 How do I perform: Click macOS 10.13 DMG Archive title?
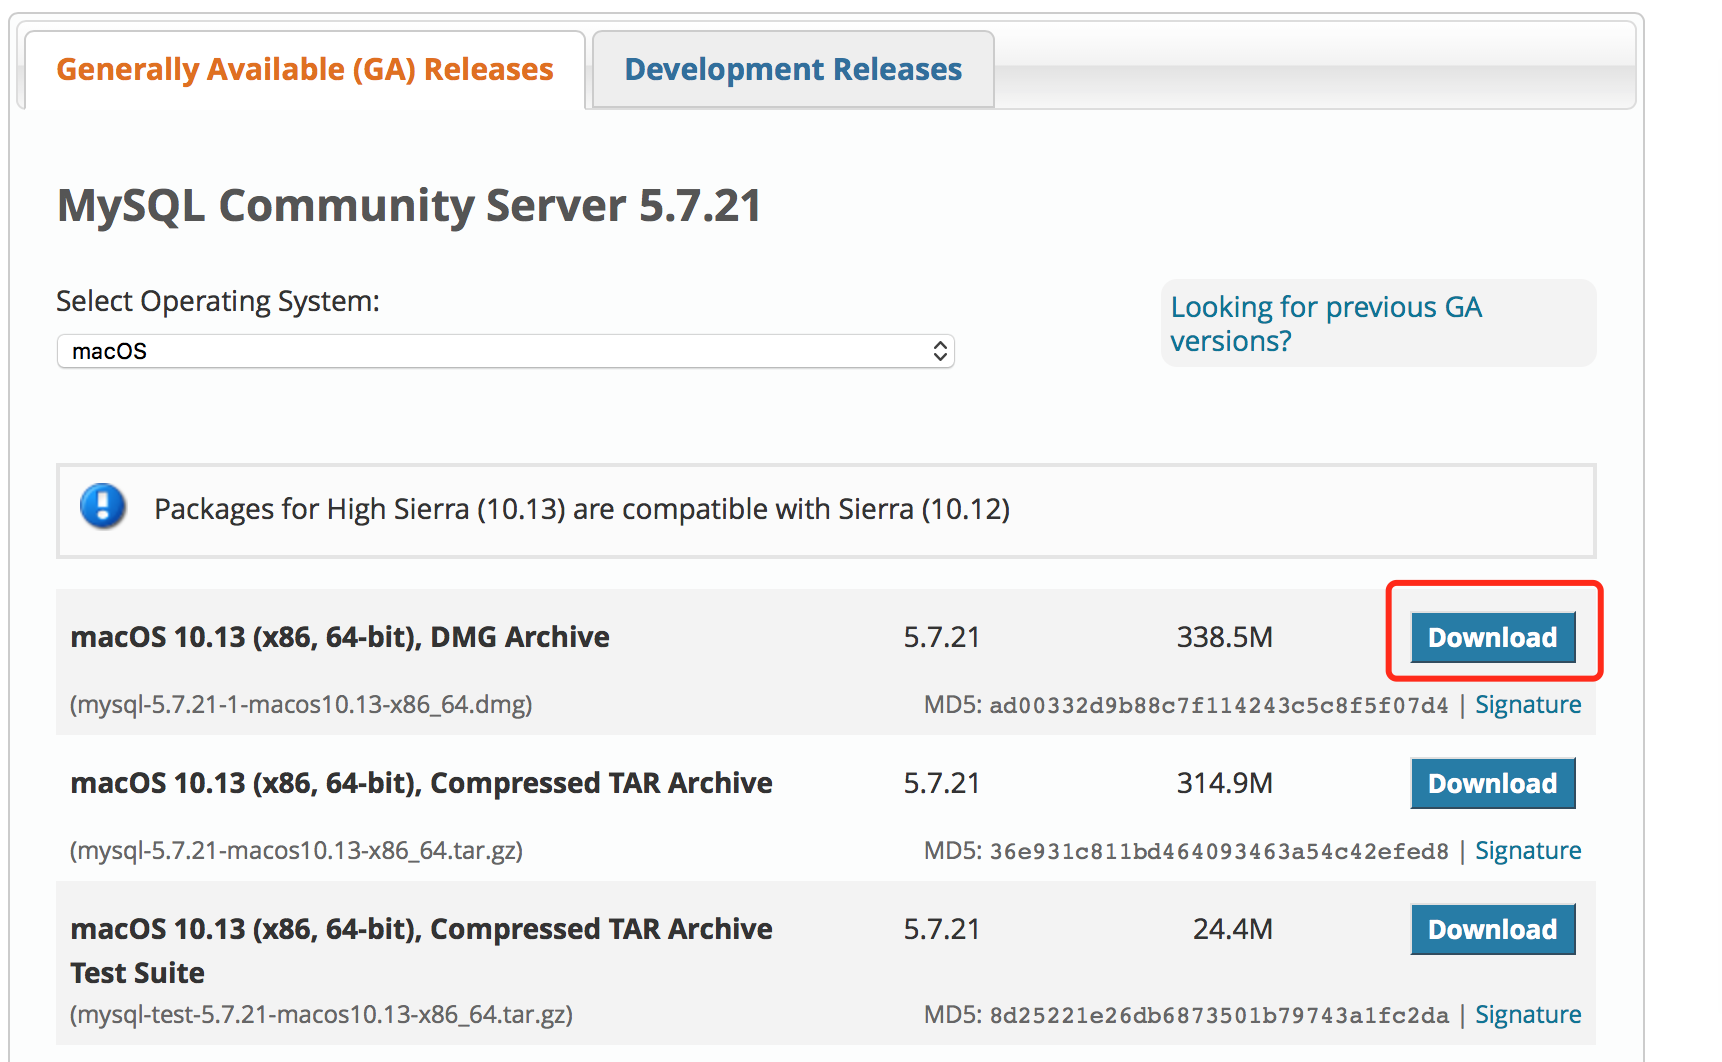coord(340,637)
